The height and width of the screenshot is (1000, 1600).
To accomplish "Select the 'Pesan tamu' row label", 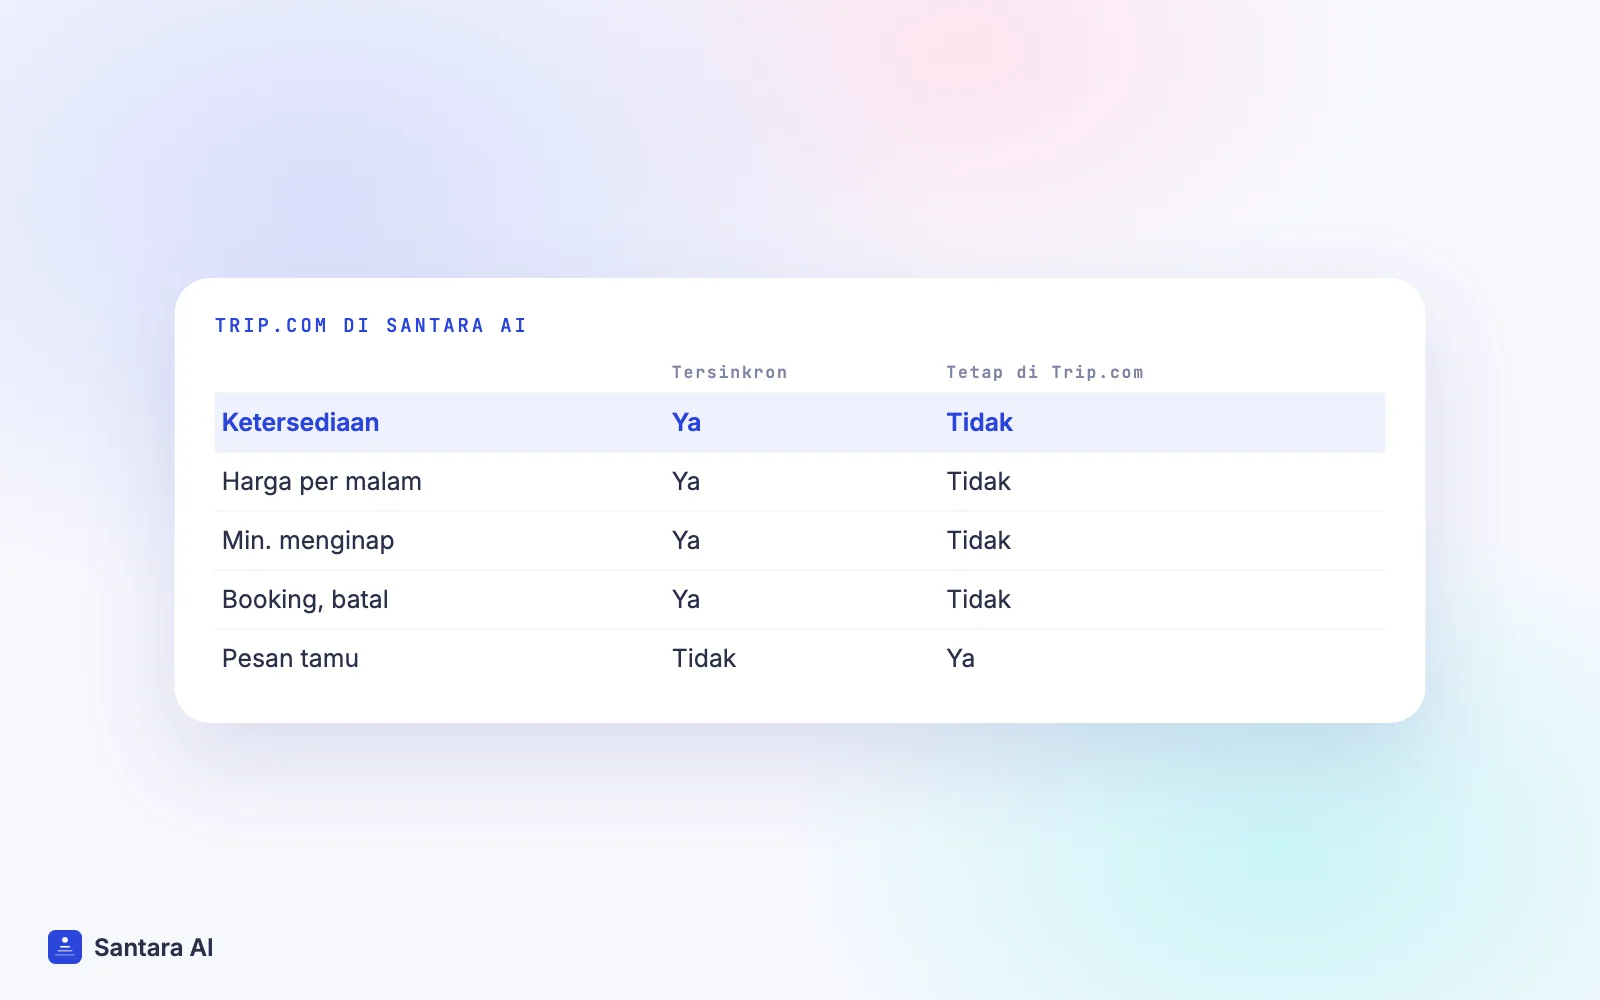I will pos(290,658).
